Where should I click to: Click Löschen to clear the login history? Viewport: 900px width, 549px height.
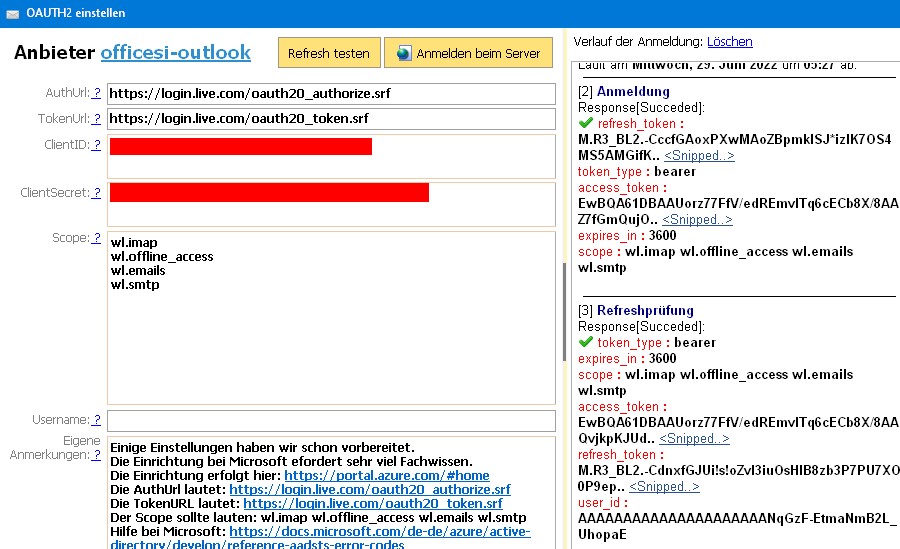730,41
